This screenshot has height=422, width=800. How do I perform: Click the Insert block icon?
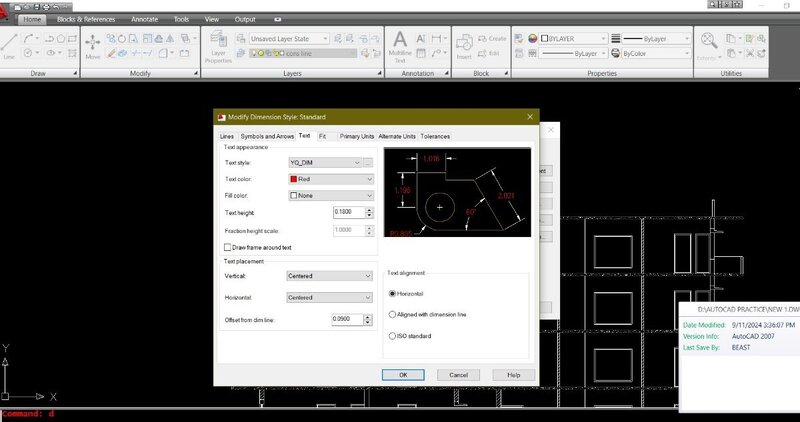(466, 44)
